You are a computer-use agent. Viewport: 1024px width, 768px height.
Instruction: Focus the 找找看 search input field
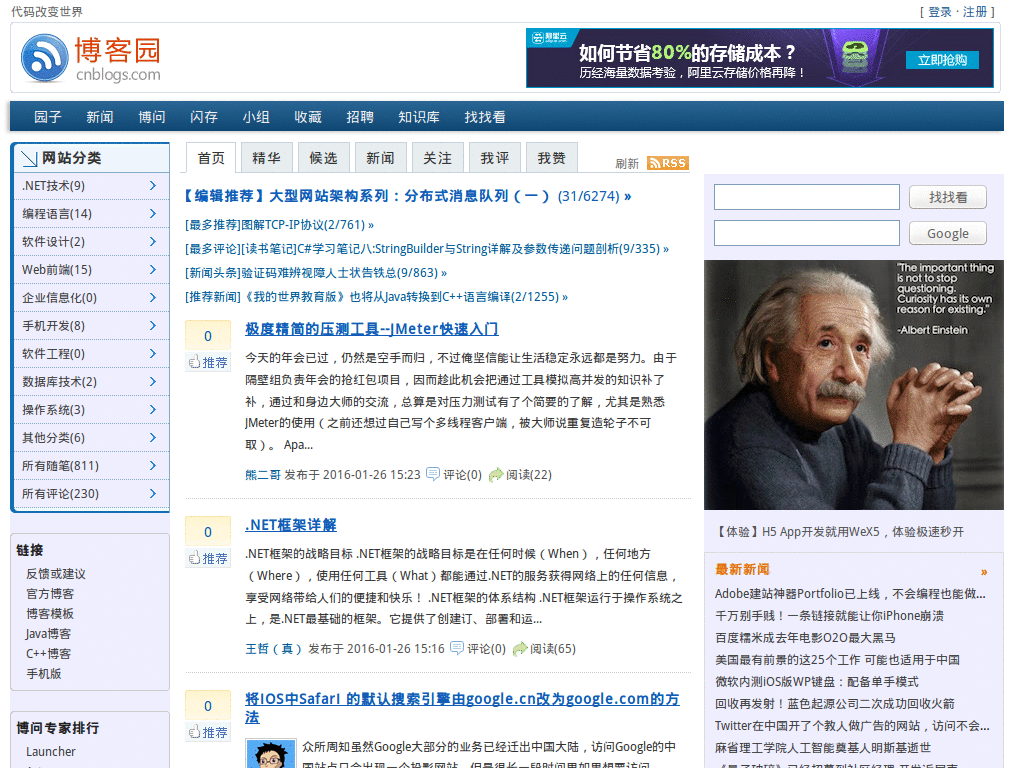806,197
